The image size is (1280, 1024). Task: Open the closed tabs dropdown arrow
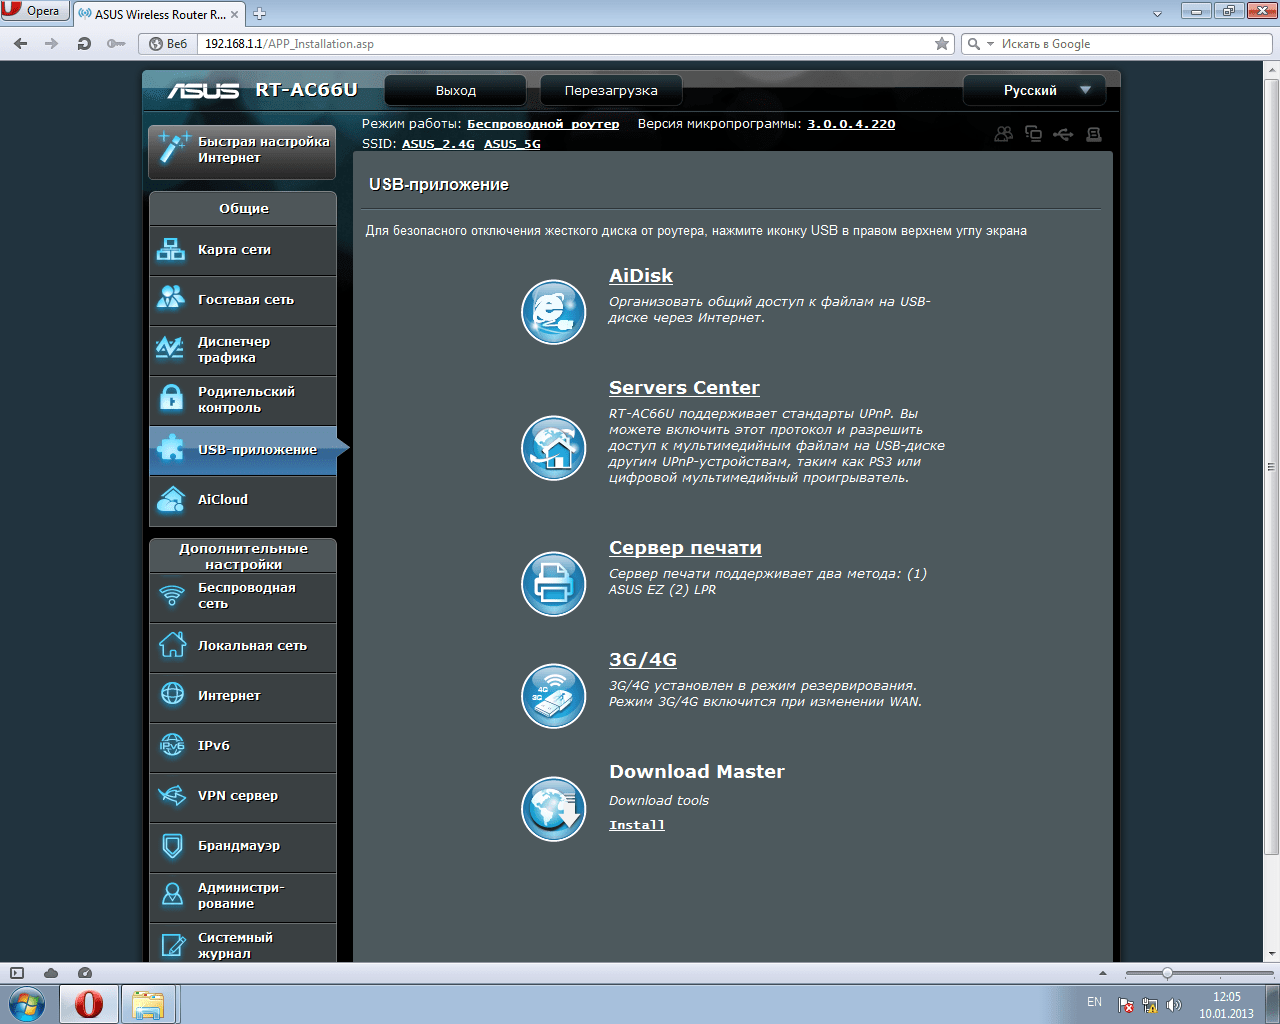coord(1158,14)
